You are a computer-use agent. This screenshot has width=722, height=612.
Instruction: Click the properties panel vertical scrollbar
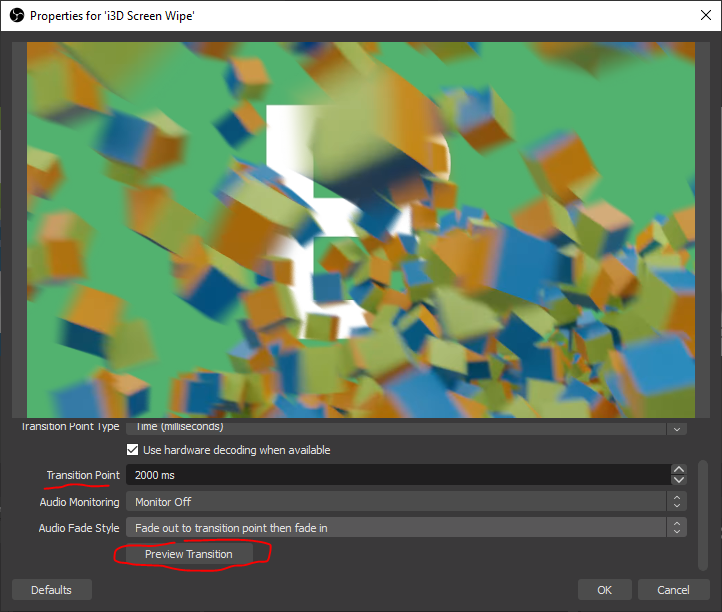pos(703,515)
